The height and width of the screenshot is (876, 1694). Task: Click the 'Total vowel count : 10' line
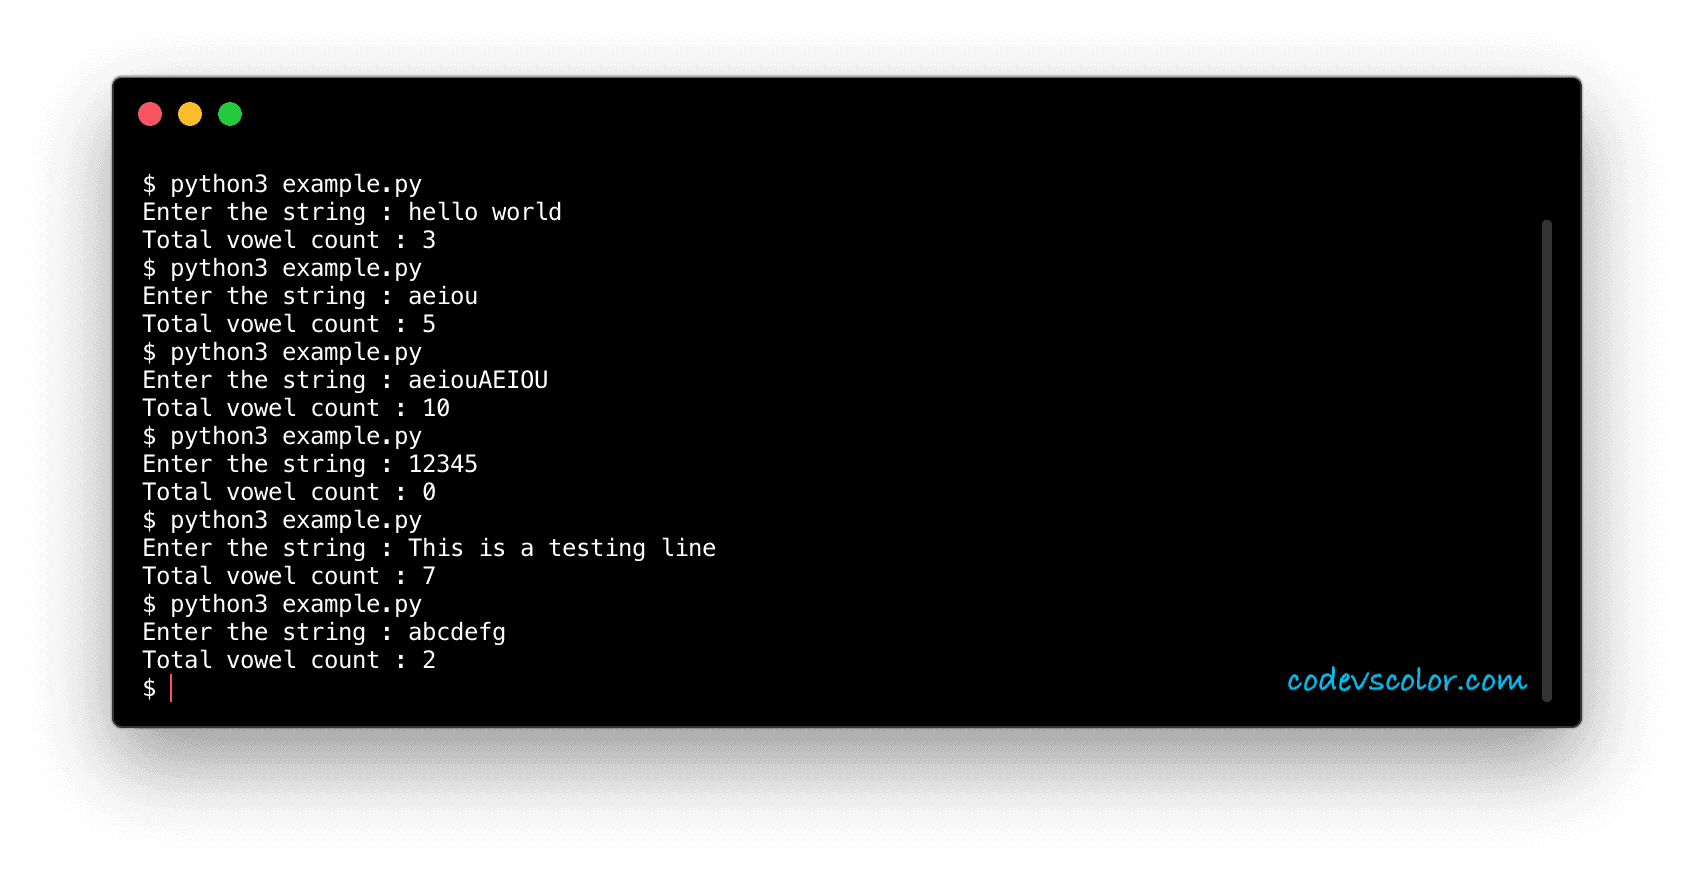pos(296,408)
